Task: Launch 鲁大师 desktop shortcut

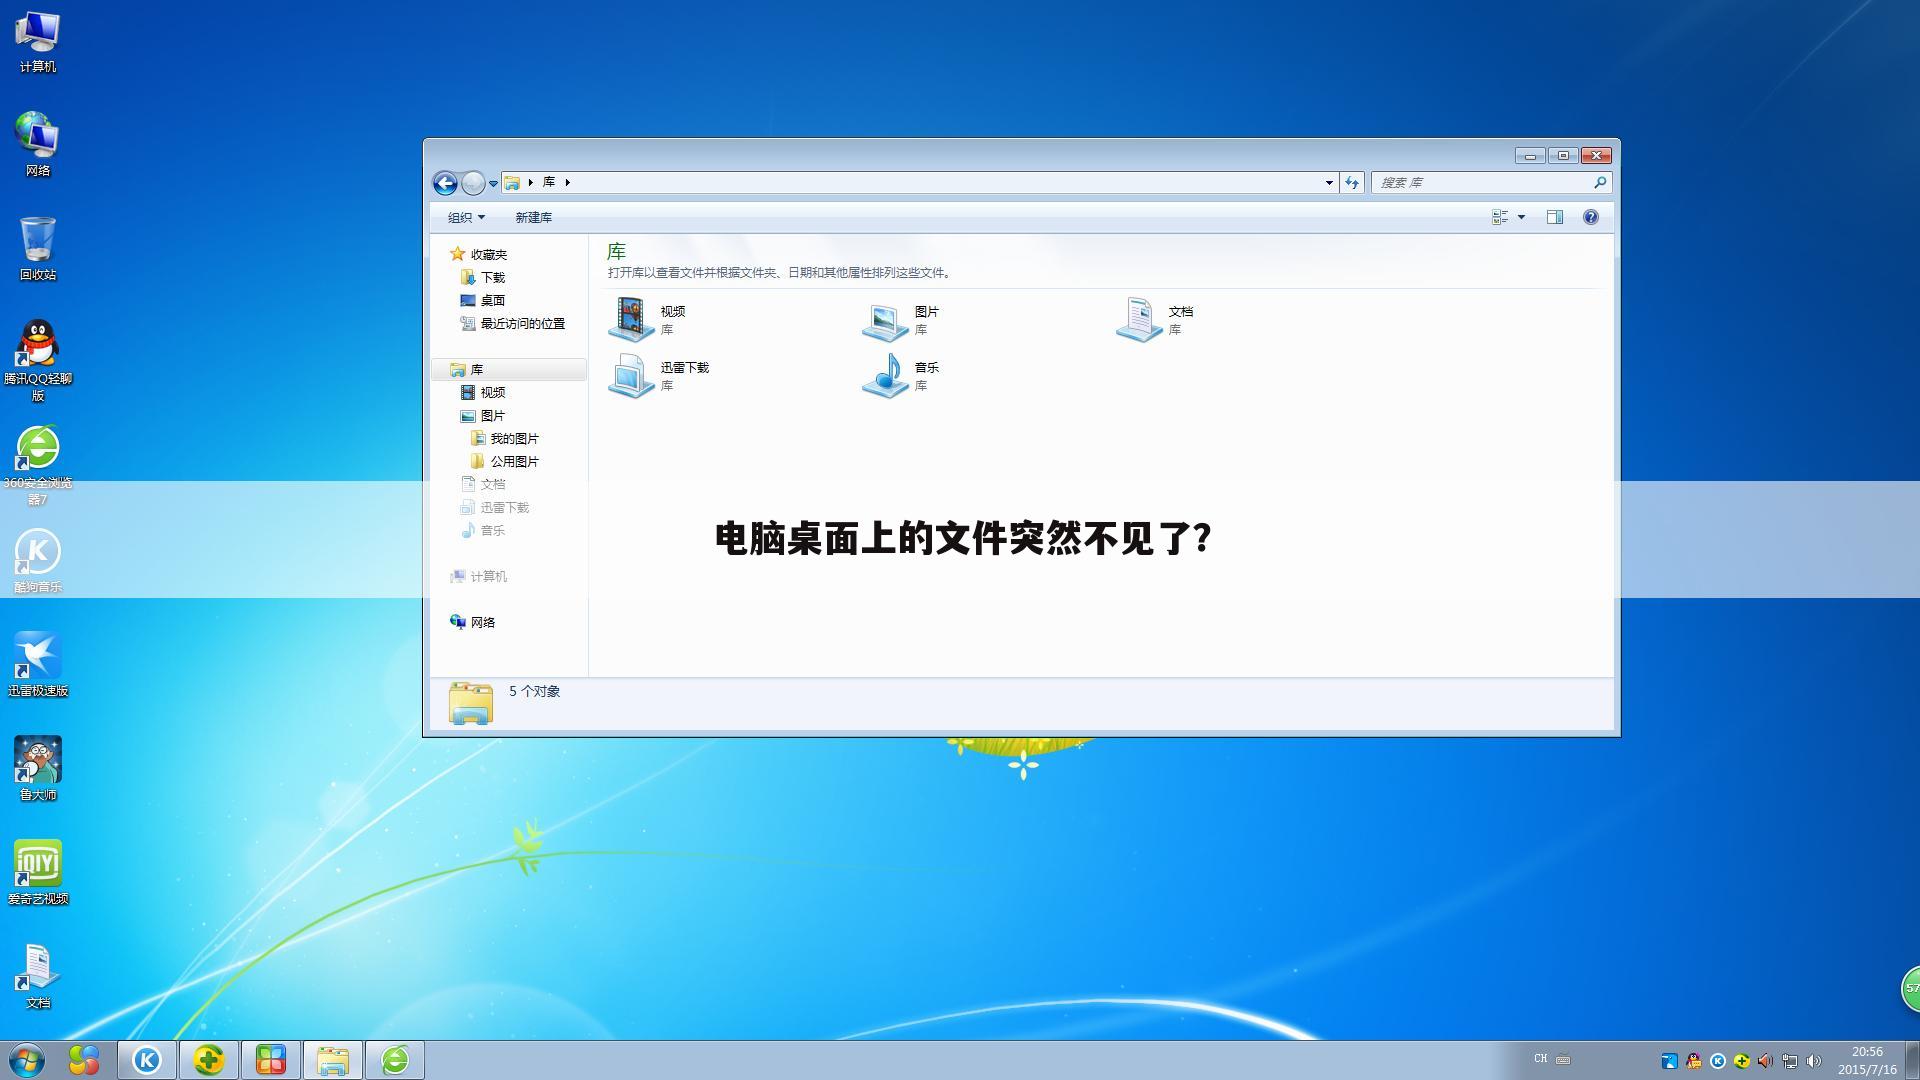Action: coord(38,768)
